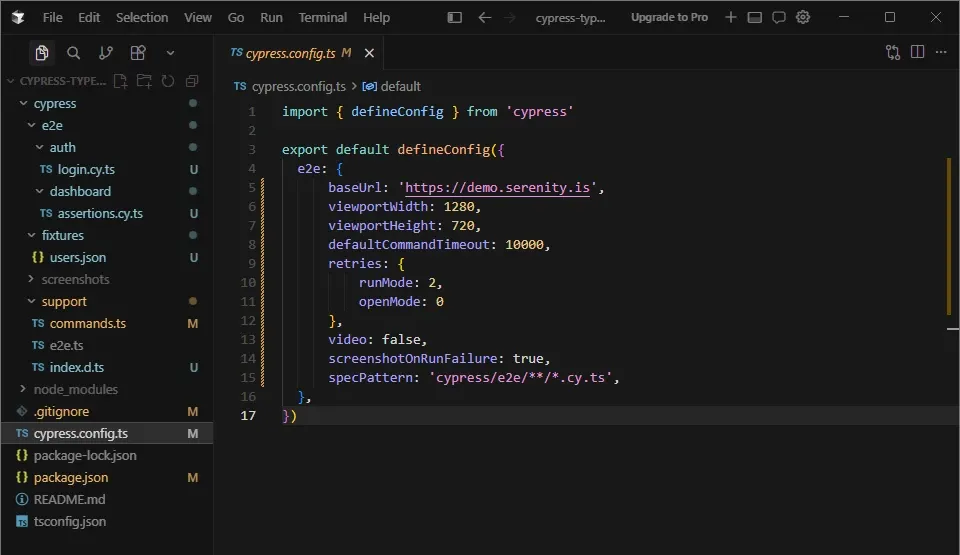Open the Source Control view icon
The image size is (960, 555).
point(106,53)
